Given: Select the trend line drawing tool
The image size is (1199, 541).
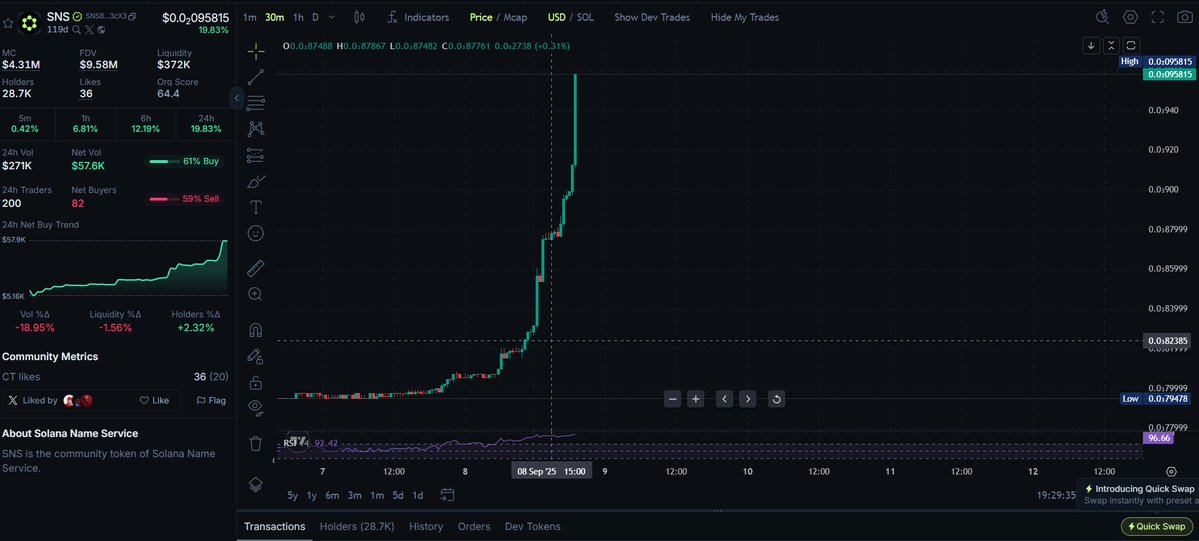Looking at the screenshot, I should coord(256,77).
